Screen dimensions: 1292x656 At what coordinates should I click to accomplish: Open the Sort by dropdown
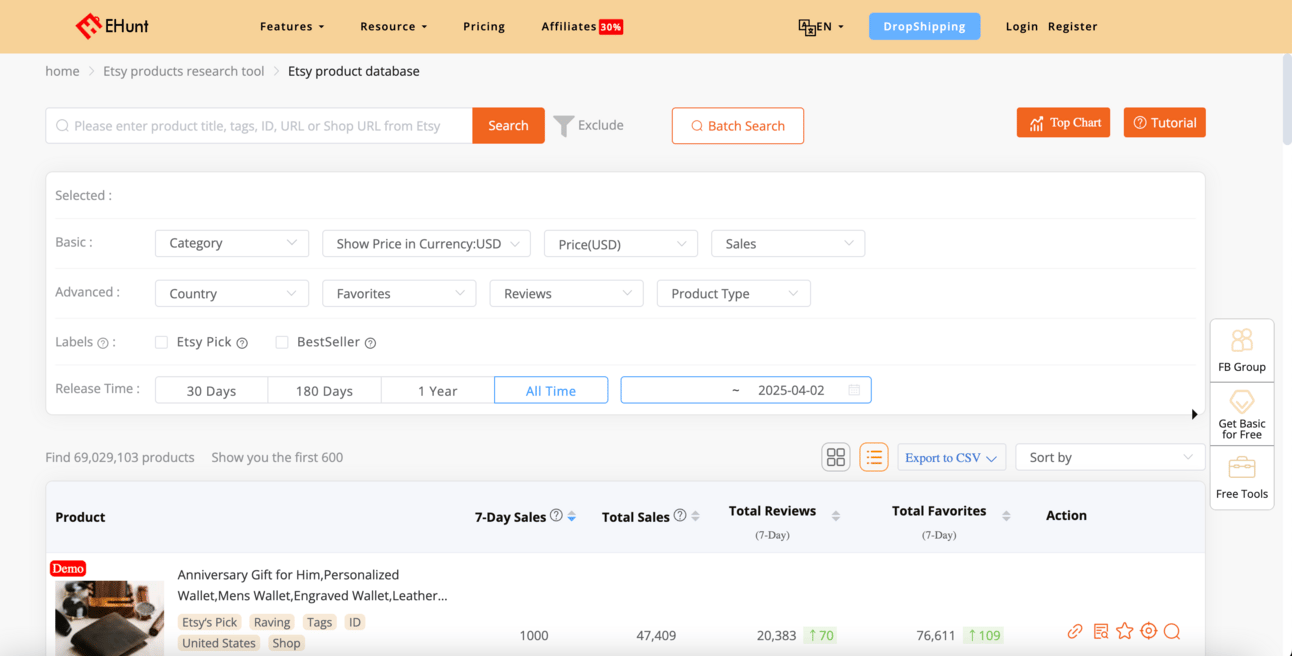coord(1110,457)
